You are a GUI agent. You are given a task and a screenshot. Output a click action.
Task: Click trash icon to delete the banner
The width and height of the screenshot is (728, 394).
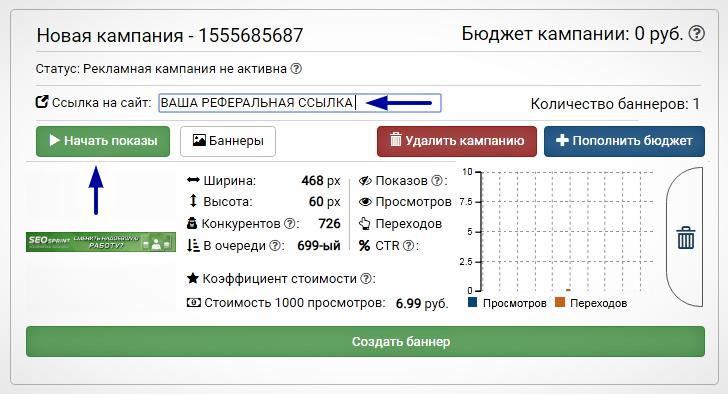(686, 238)
